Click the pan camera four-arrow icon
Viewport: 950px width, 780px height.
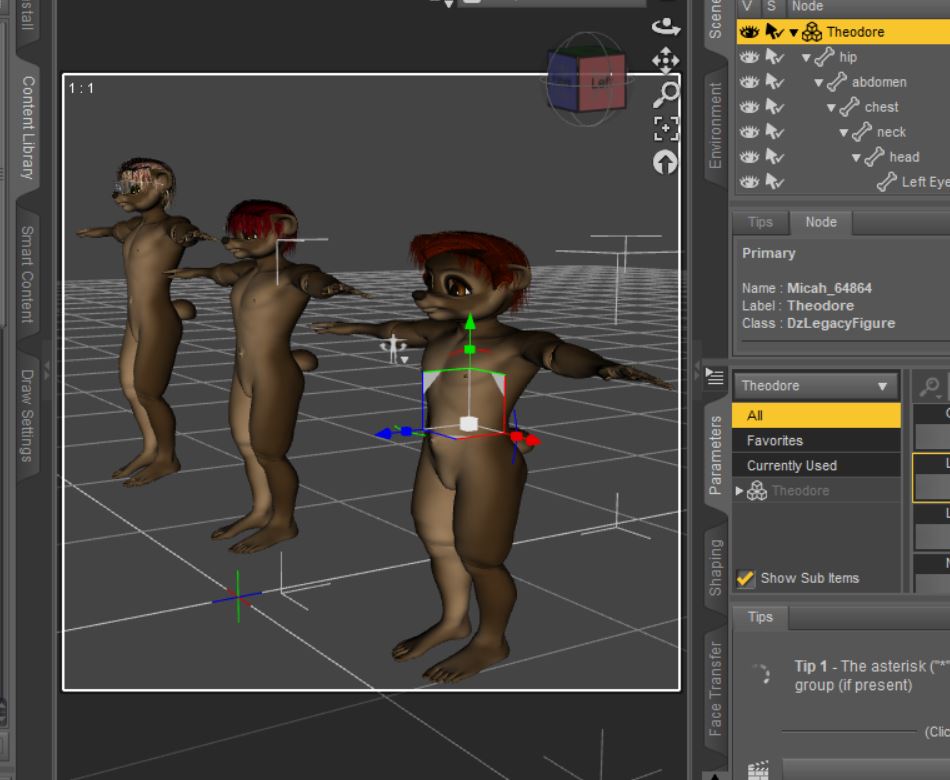coord(665,60)
